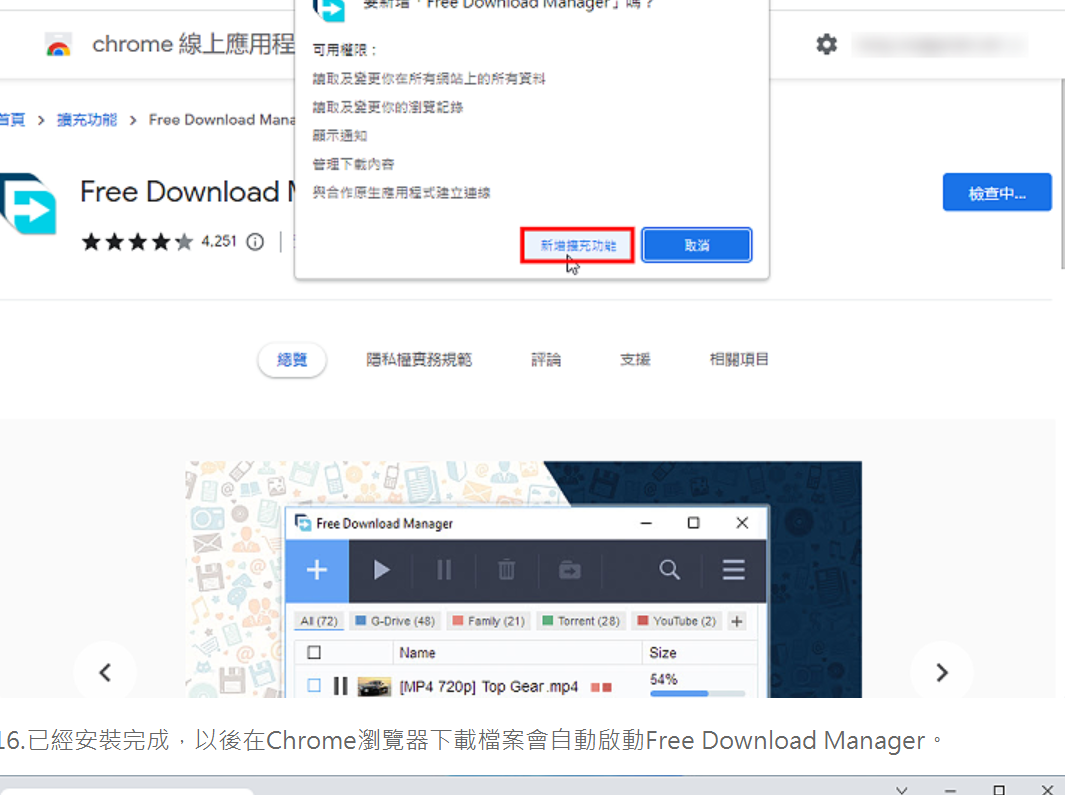Click the pause button in FDM preview toolbar
The image size is (1065, 795).
tap(444, 569)
